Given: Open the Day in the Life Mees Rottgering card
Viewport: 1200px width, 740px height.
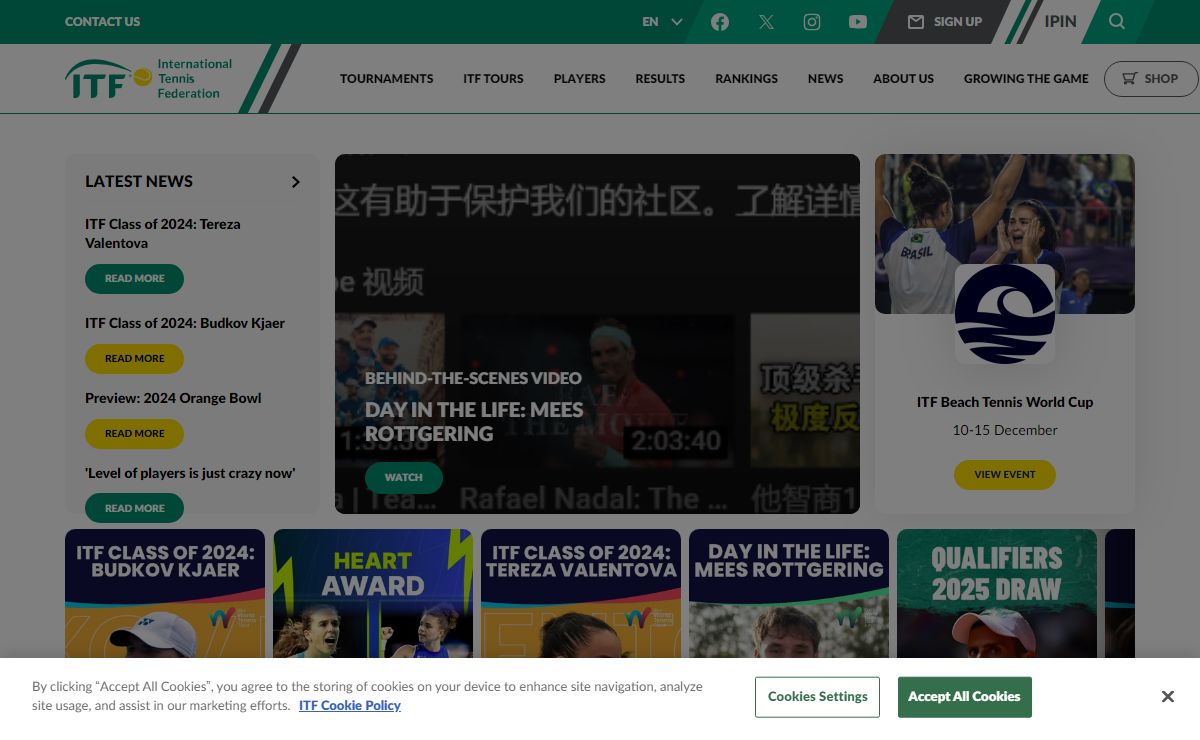Looking at the screenshot, I should pos(789,593).
